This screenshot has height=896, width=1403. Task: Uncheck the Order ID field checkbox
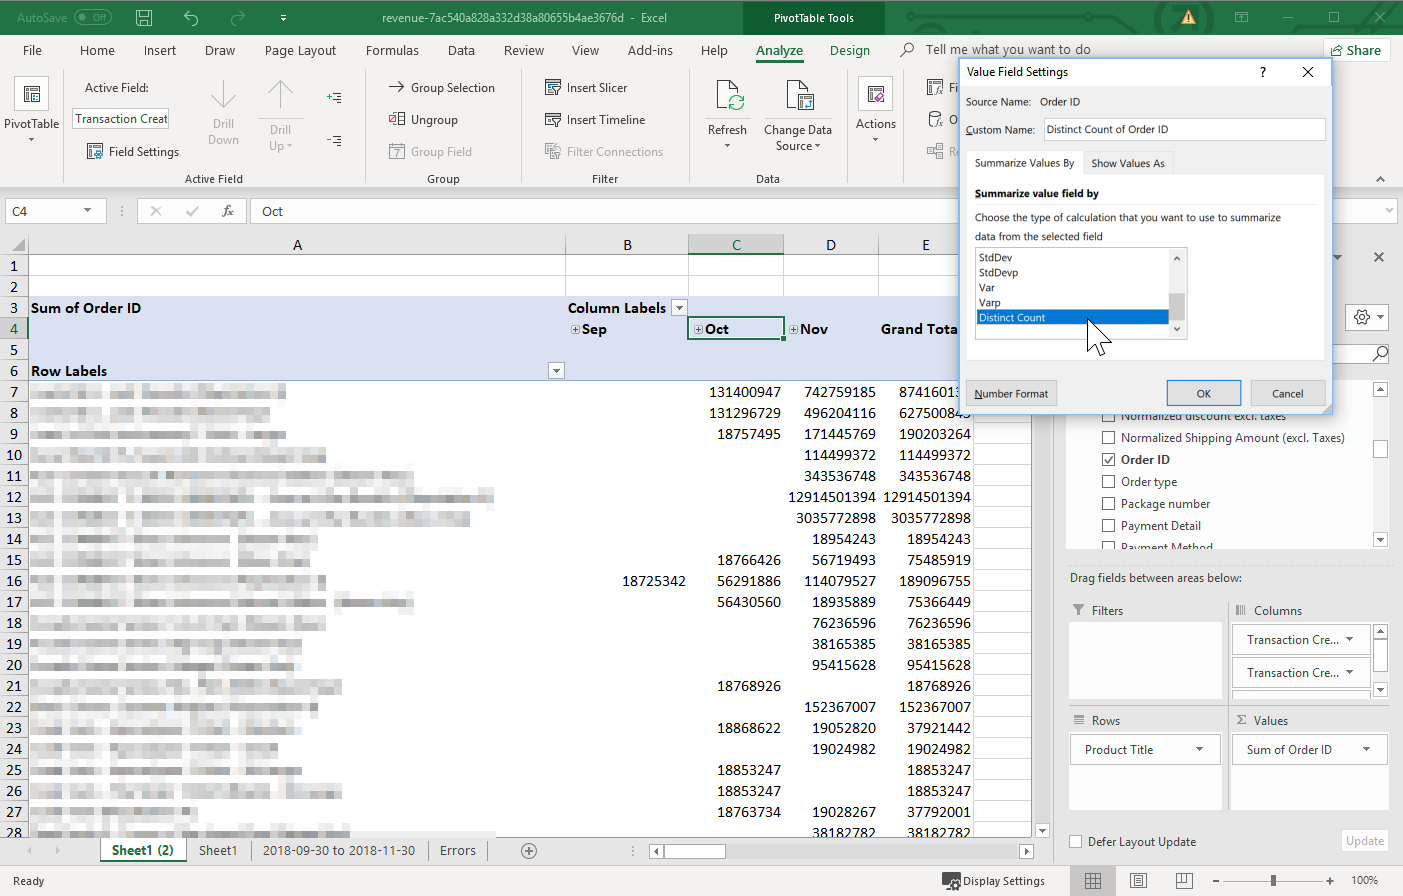1108,460
